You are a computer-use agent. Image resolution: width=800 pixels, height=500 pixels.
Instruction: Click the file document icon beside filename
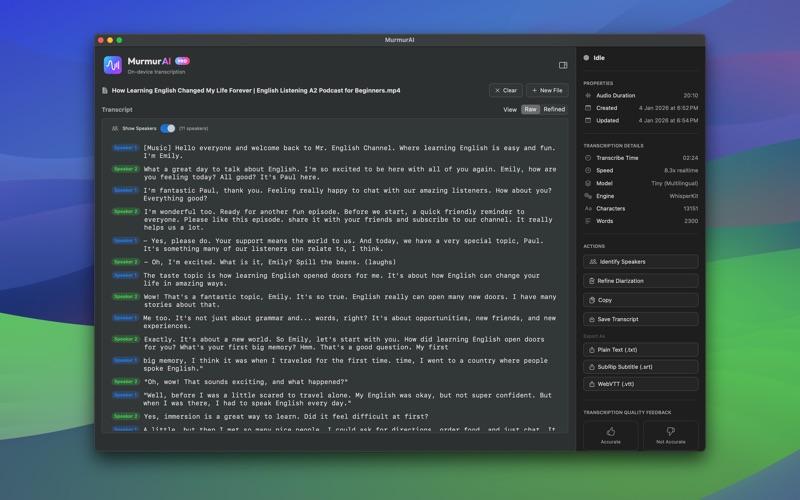click(x=105, y=90)
